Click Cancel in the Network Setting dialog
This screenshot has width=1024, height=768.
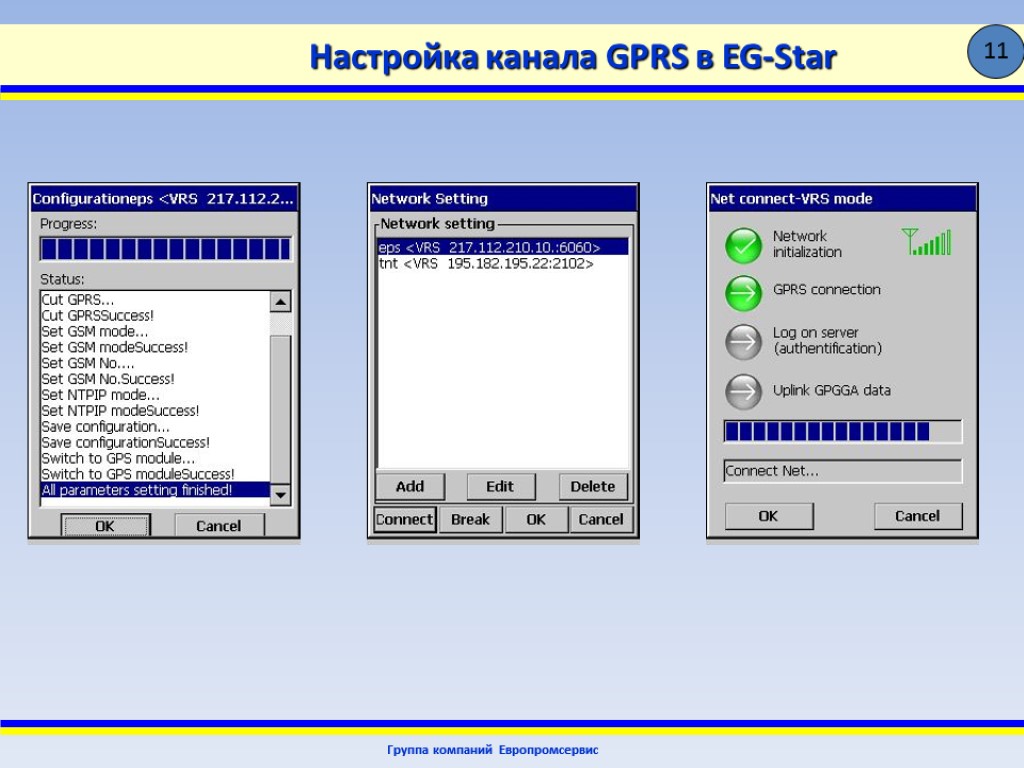coord(601,520)
